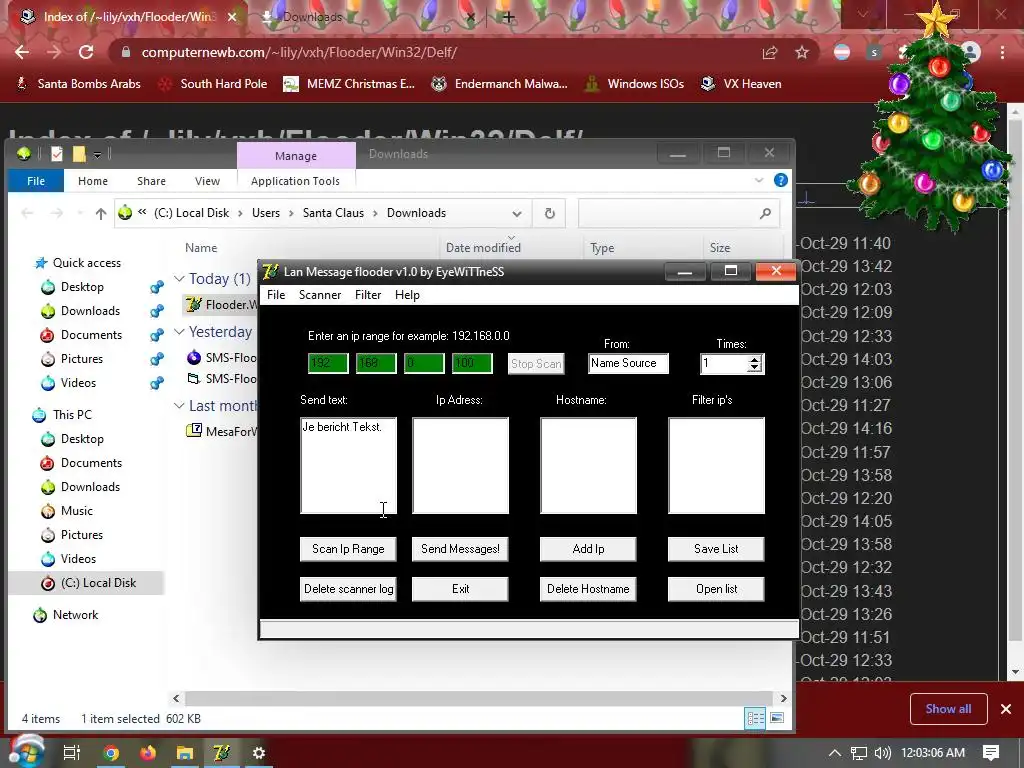Click the Save List button
The image size is (1024, 768).
716,549
